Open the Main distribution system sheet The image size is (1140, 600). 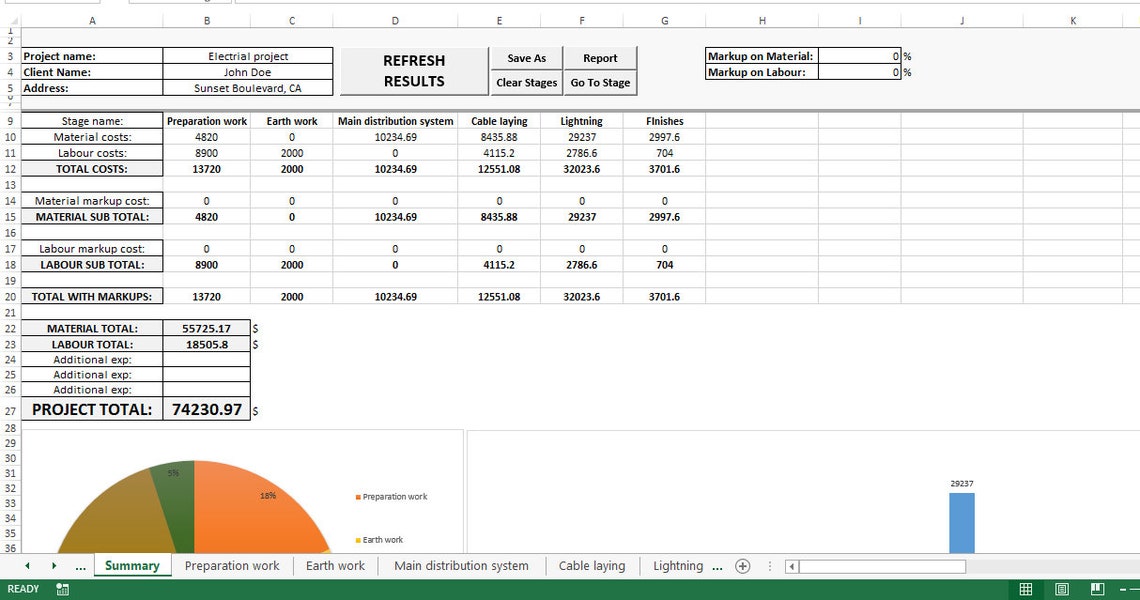click(460, 565)
